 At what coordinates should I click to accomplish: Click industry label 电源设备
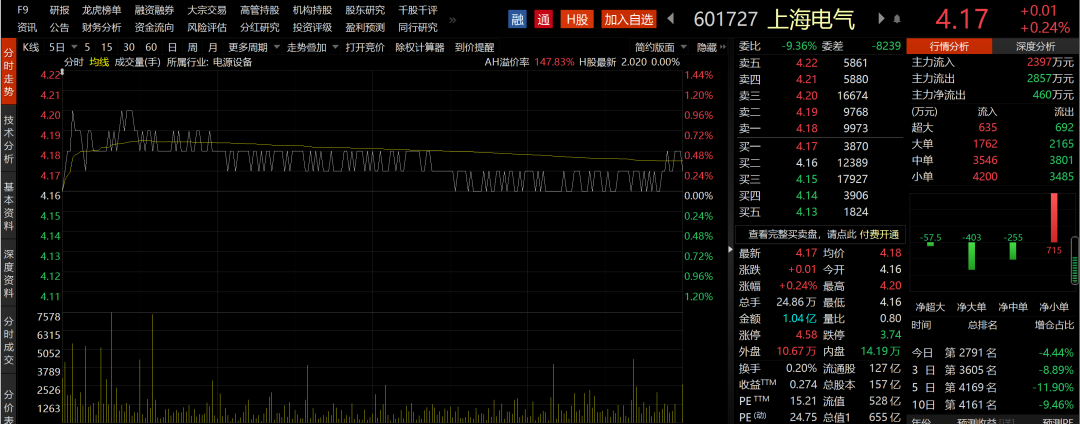click(232, 62)
